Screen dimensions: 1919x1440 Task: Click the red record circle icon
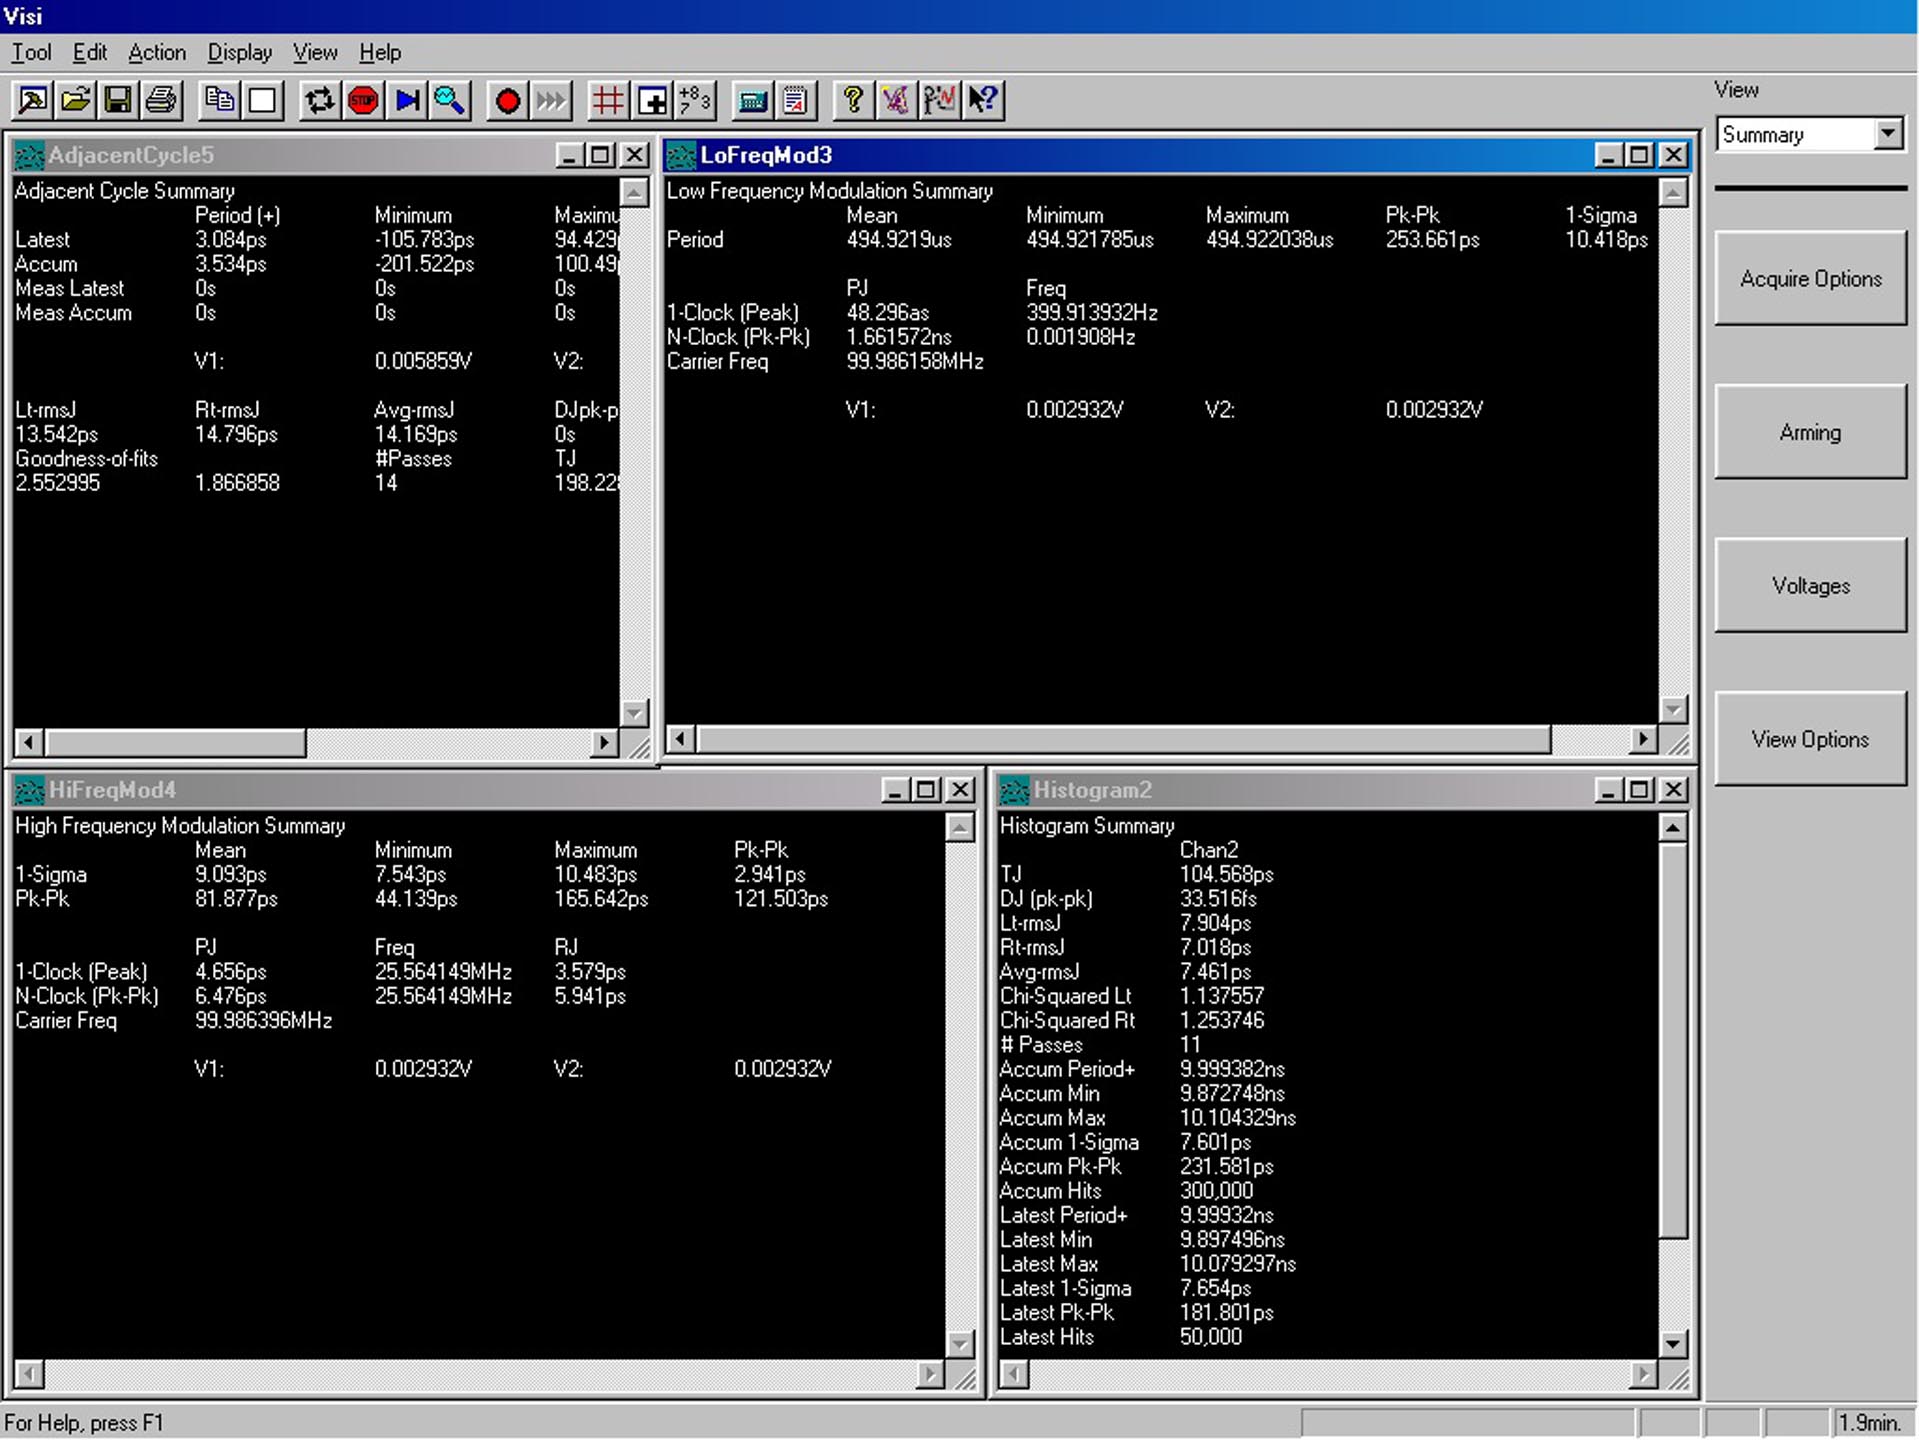507,100
